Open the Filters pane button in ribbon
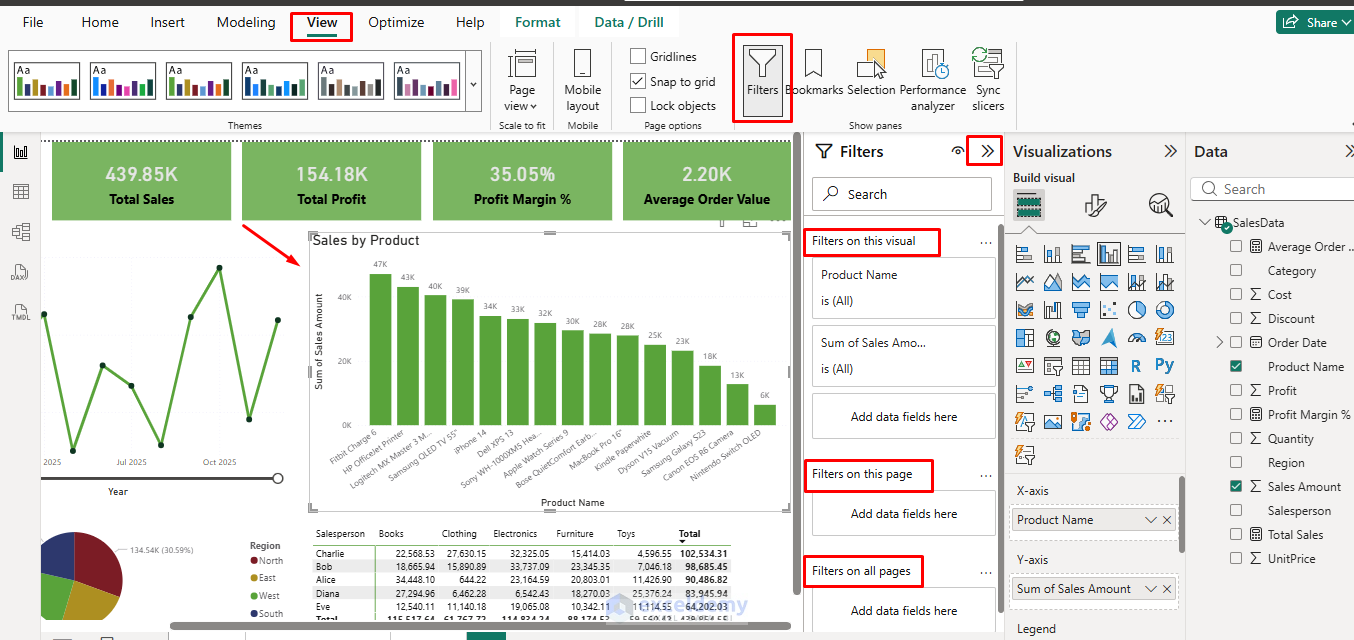The image size is (1354, 640). pyautogui.click(x=762, y=78)
